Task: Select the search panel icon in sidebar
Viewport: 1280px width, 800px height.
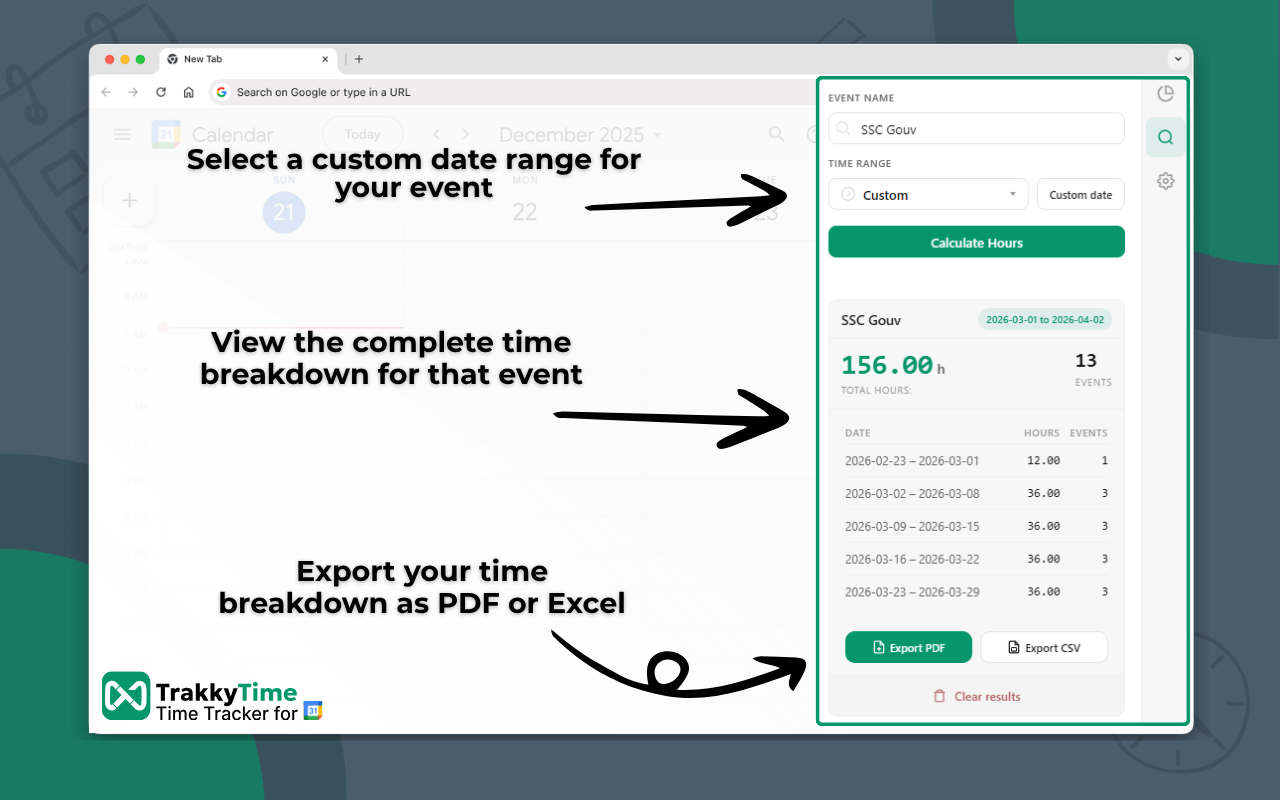Action: point(1165,138)
